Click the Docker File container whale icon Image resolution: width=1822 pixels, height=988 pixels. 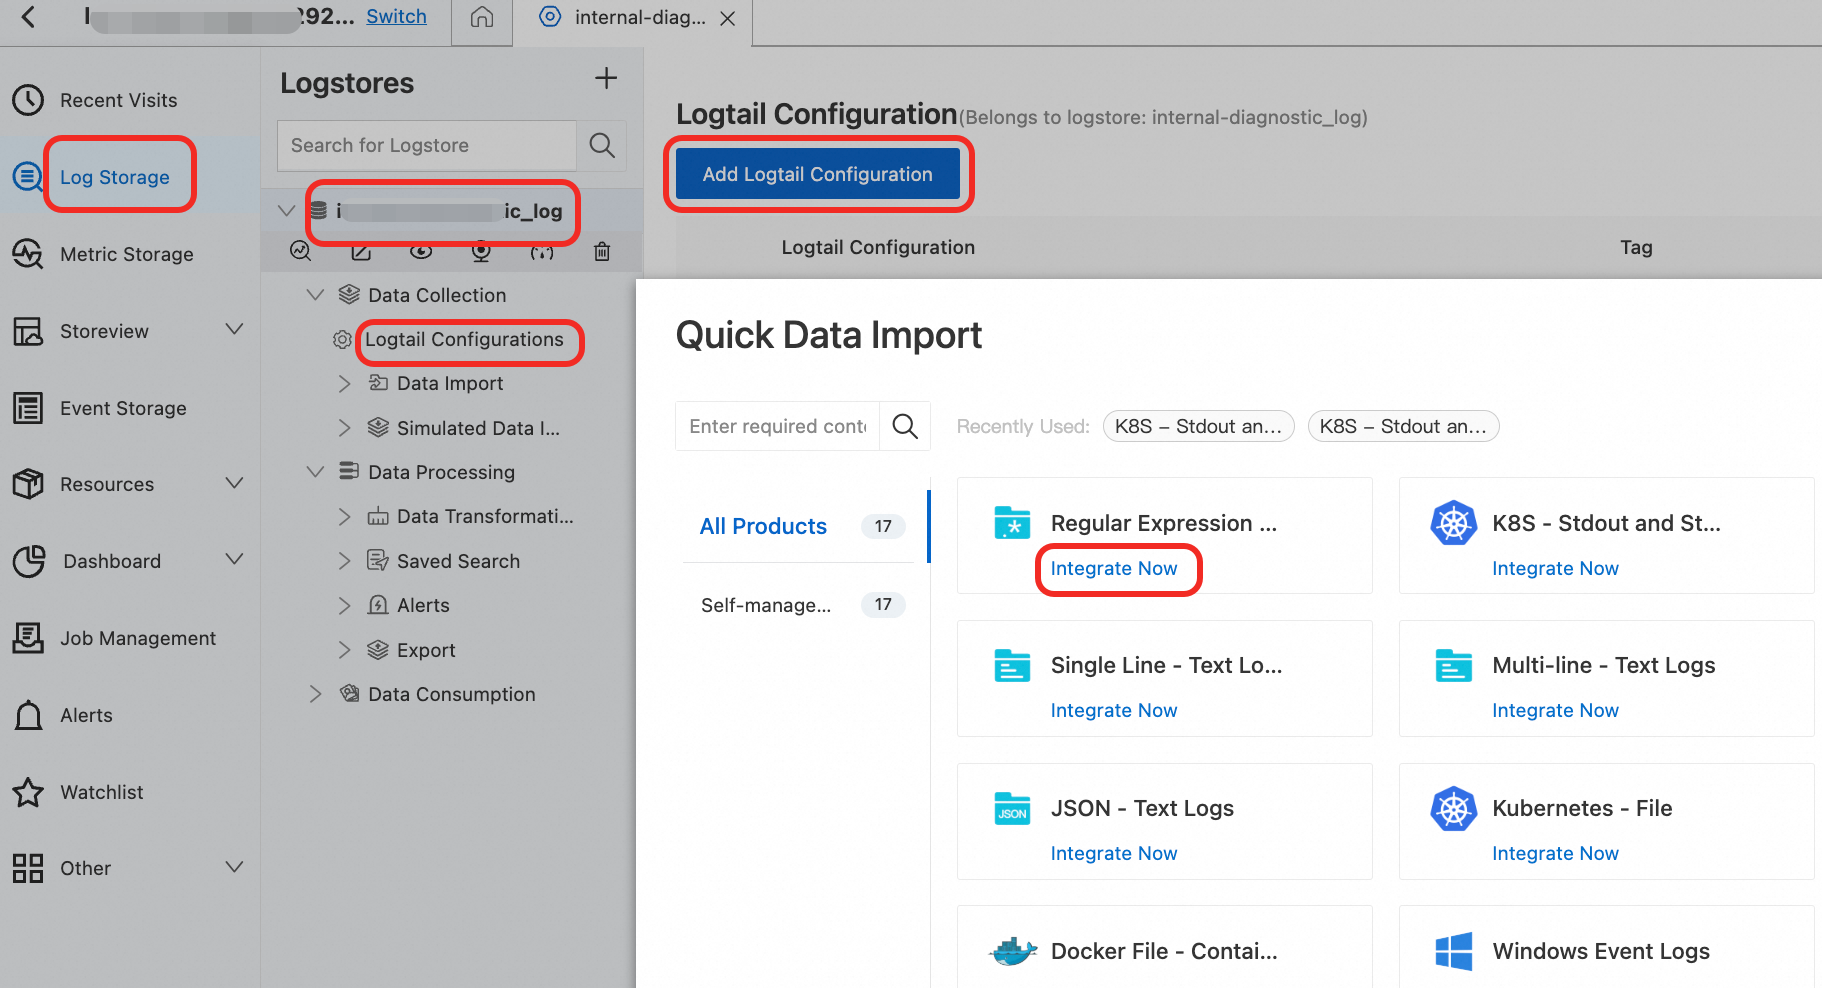point(1012,951)
